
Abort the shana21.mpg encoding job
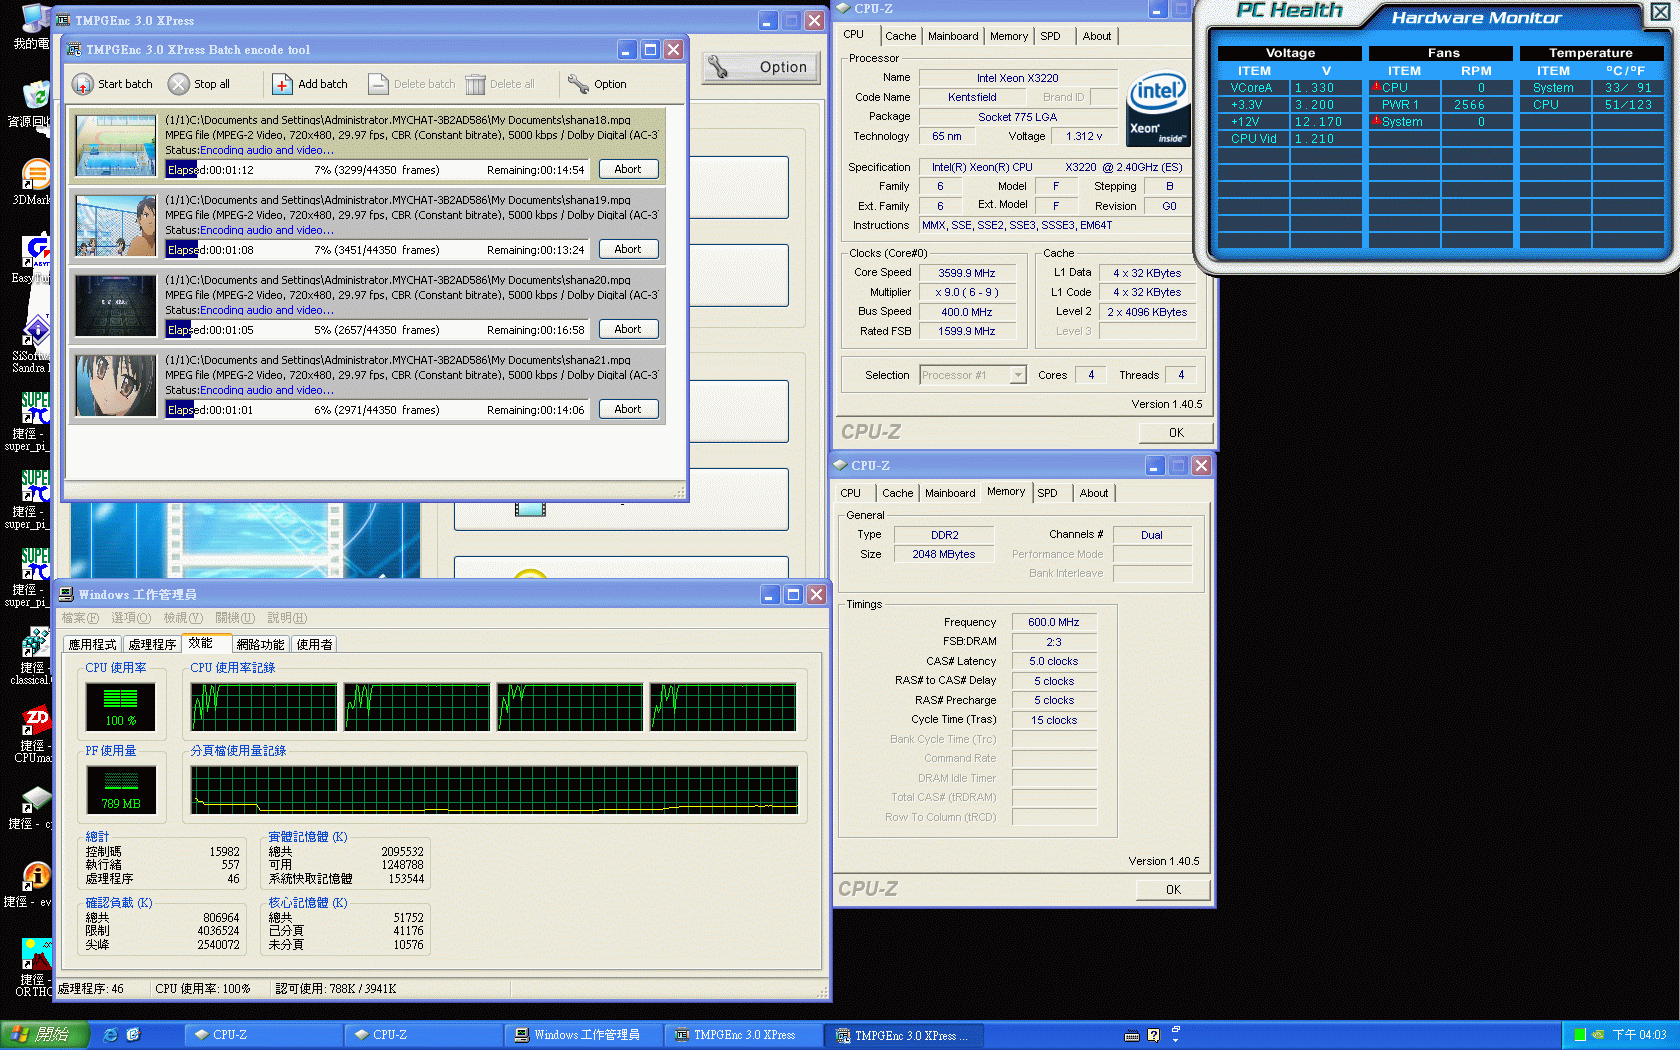628,409
